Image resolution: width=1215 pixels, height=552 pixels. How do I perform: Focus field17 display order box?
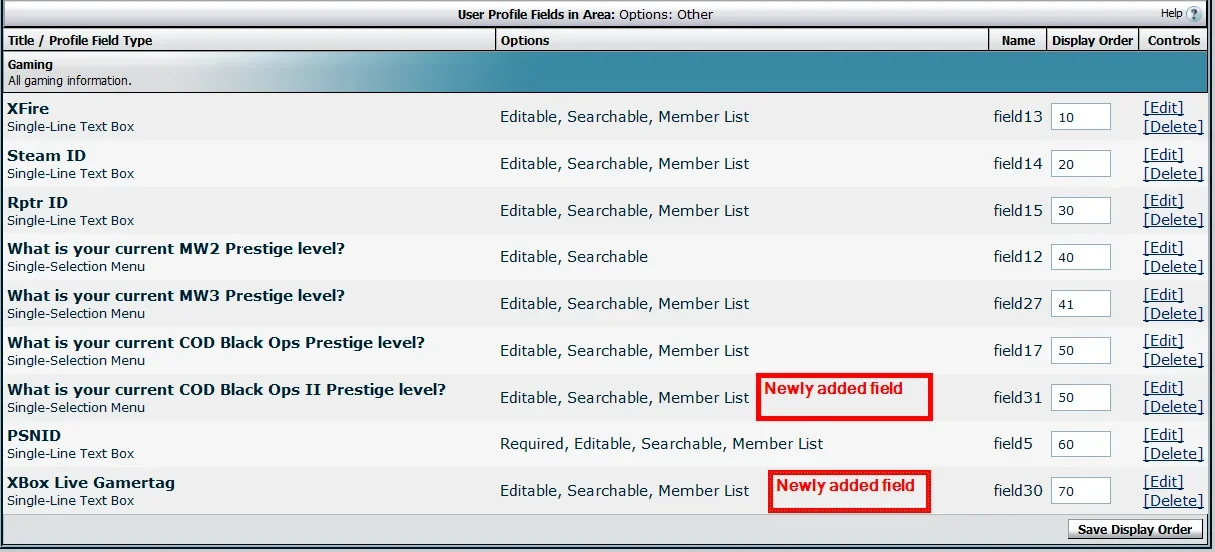point(1081,351)
